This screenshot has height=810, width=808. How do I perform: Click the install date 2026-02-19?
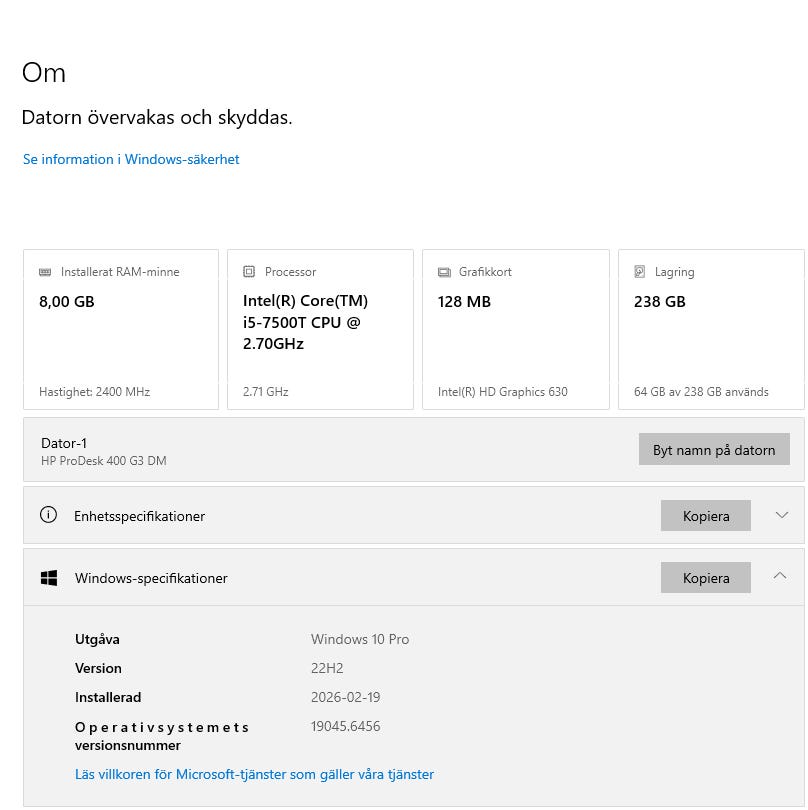[346, 697]
